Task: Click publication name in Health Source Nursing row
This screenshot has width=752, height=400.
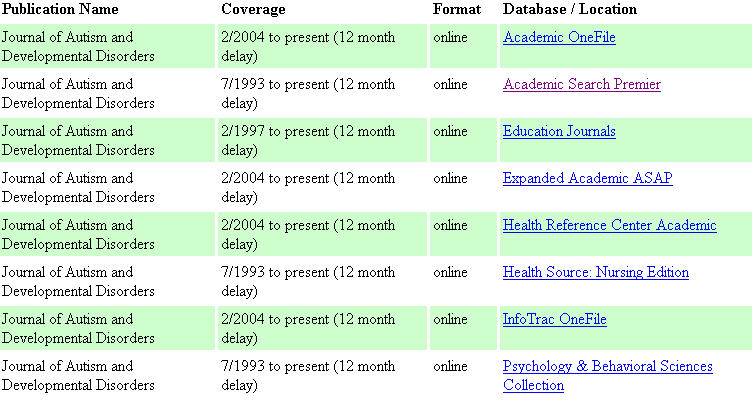Action: pos(78,282)
